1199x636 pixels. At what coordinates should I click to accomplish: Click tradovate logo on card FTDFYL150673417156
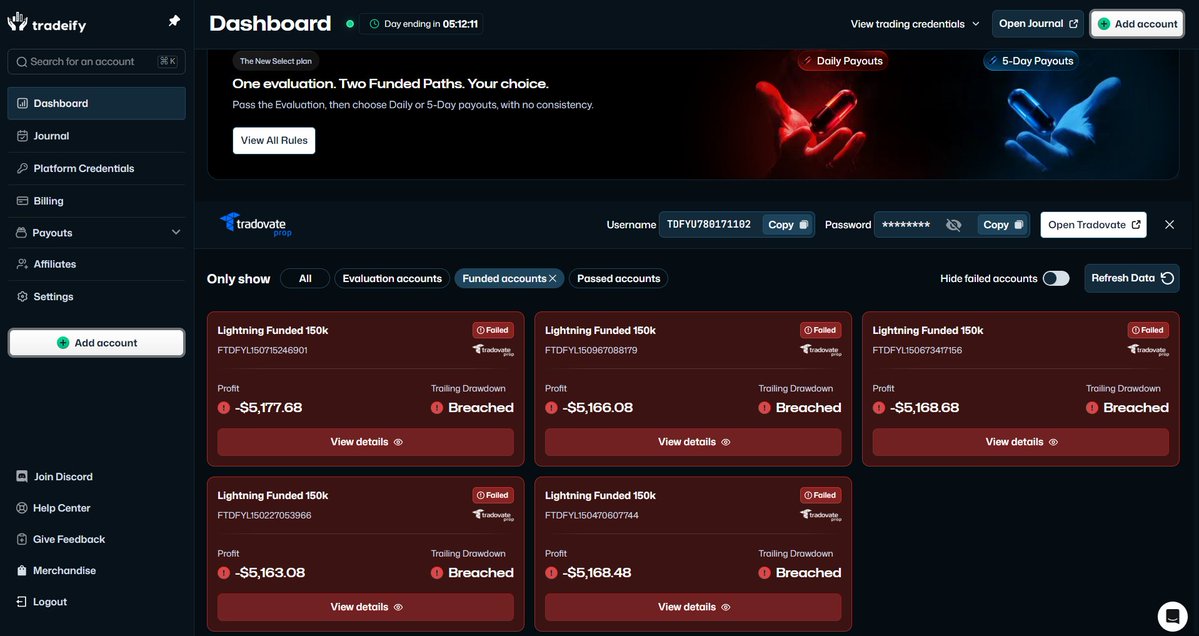1149,350
